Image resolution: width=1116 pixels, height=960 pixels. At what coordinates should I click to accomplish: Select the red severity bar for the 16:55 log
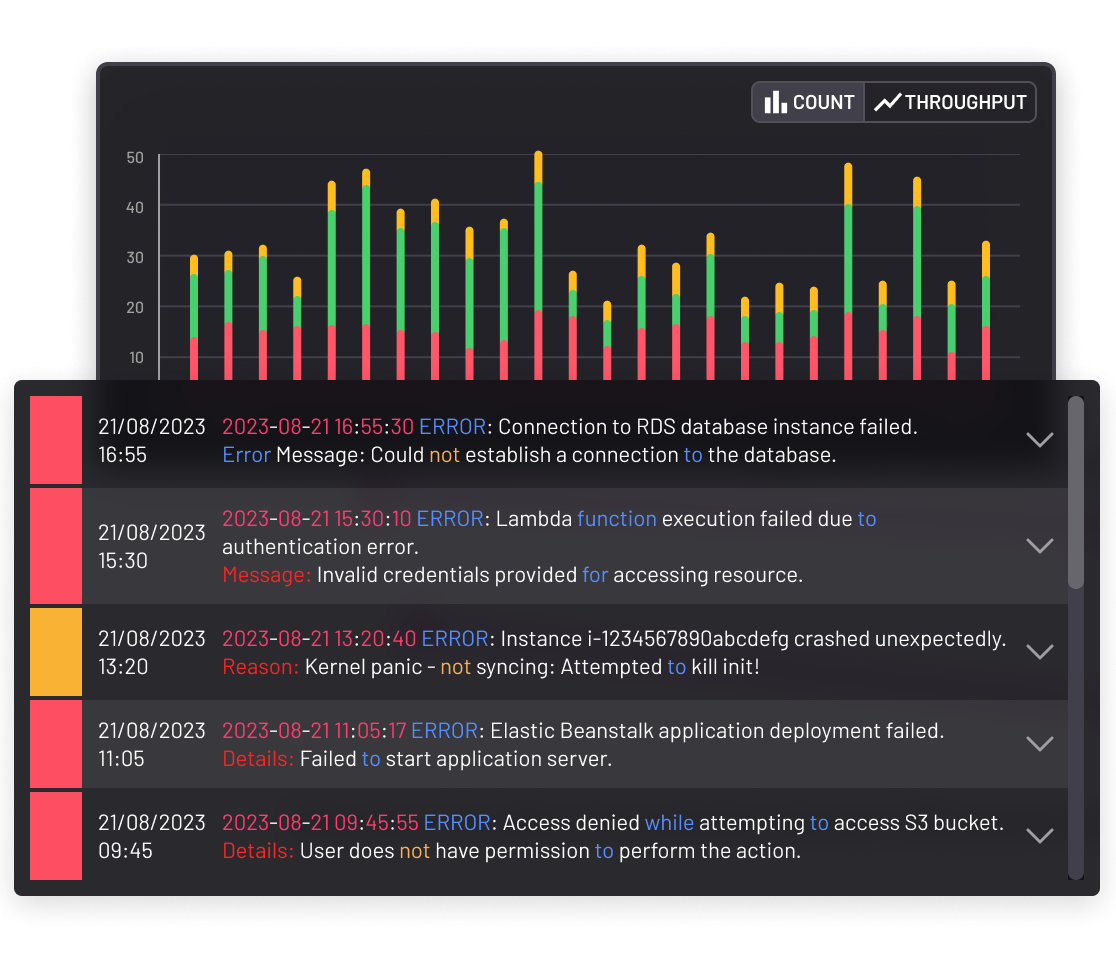pos(56,440)
